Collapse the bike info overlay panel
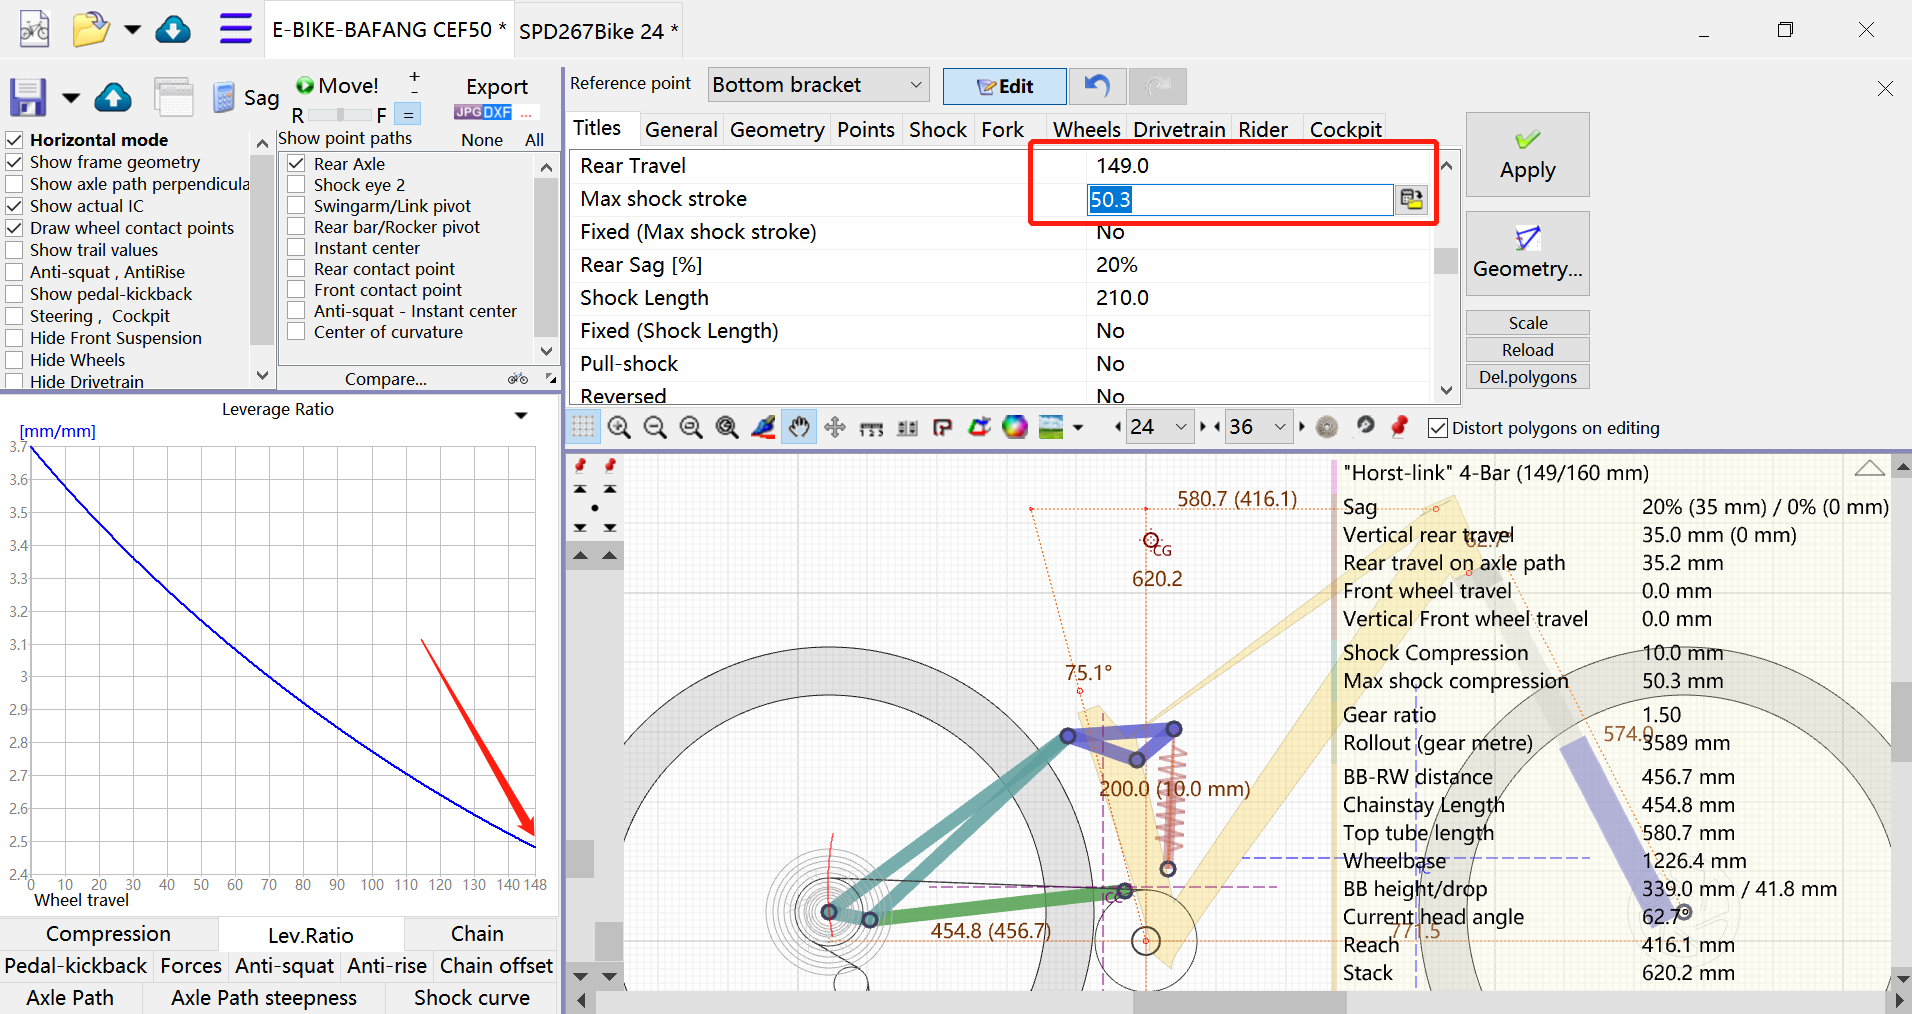The image size is (1912, 1014). click(x=1869, y=469)
